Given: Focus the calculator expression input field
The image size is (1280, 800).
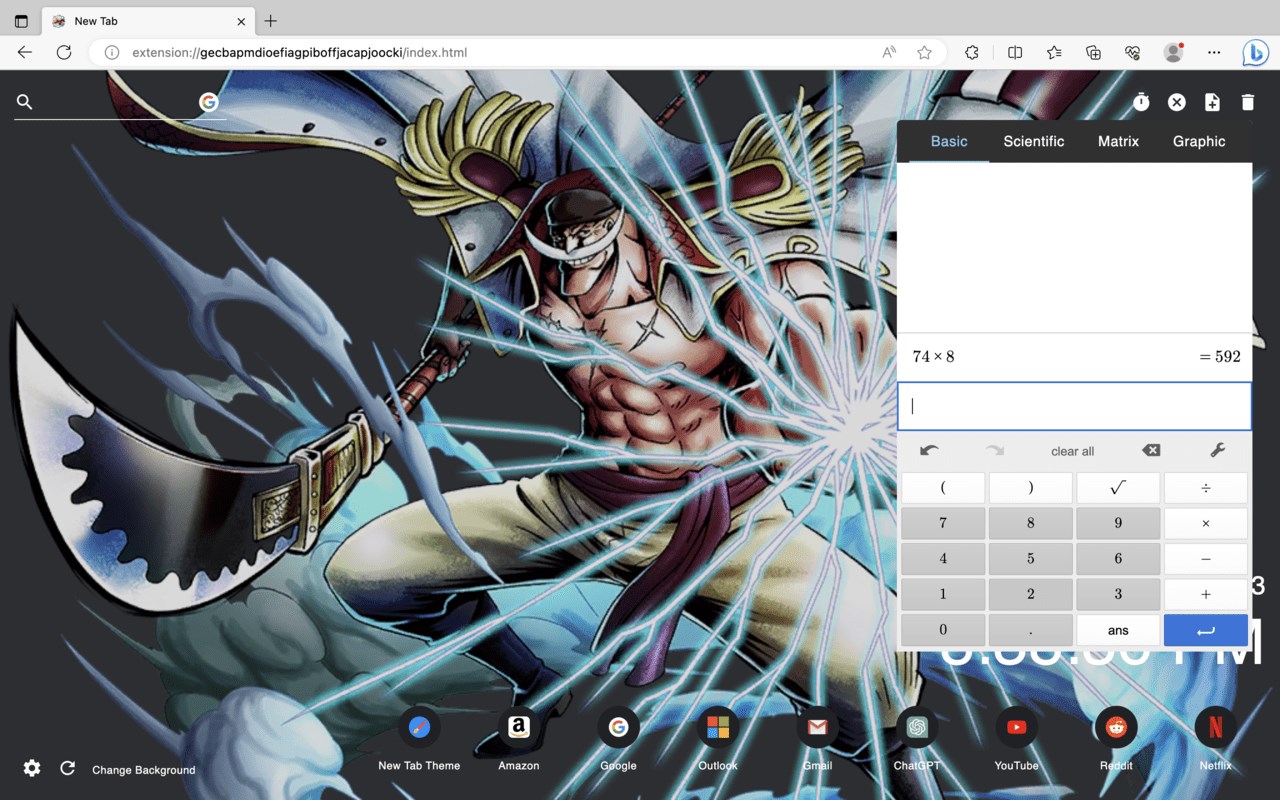Looking at the screenshot, I should 1074,406.
